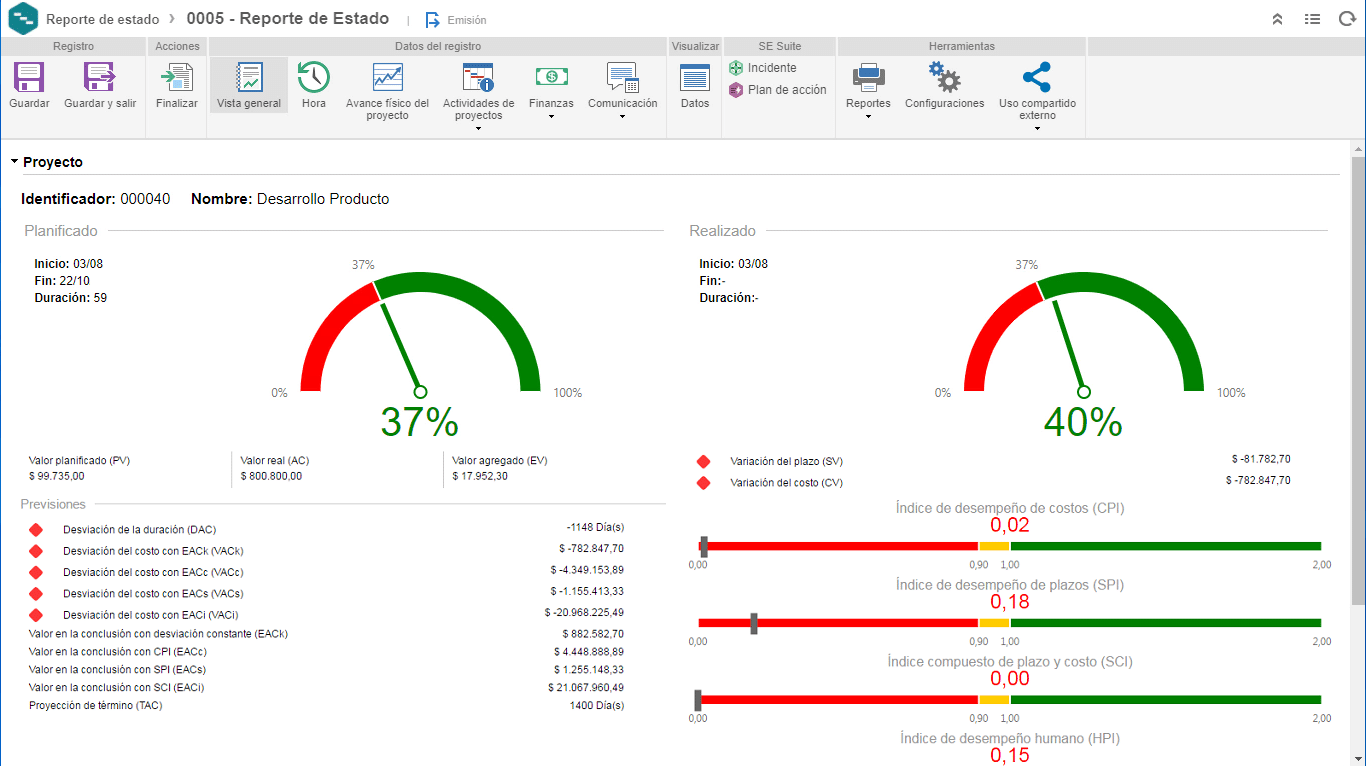This screenshot has height=766, width=1366.
Task: Collapse the header with double chevron icon
Action: tap(1277, 19)
